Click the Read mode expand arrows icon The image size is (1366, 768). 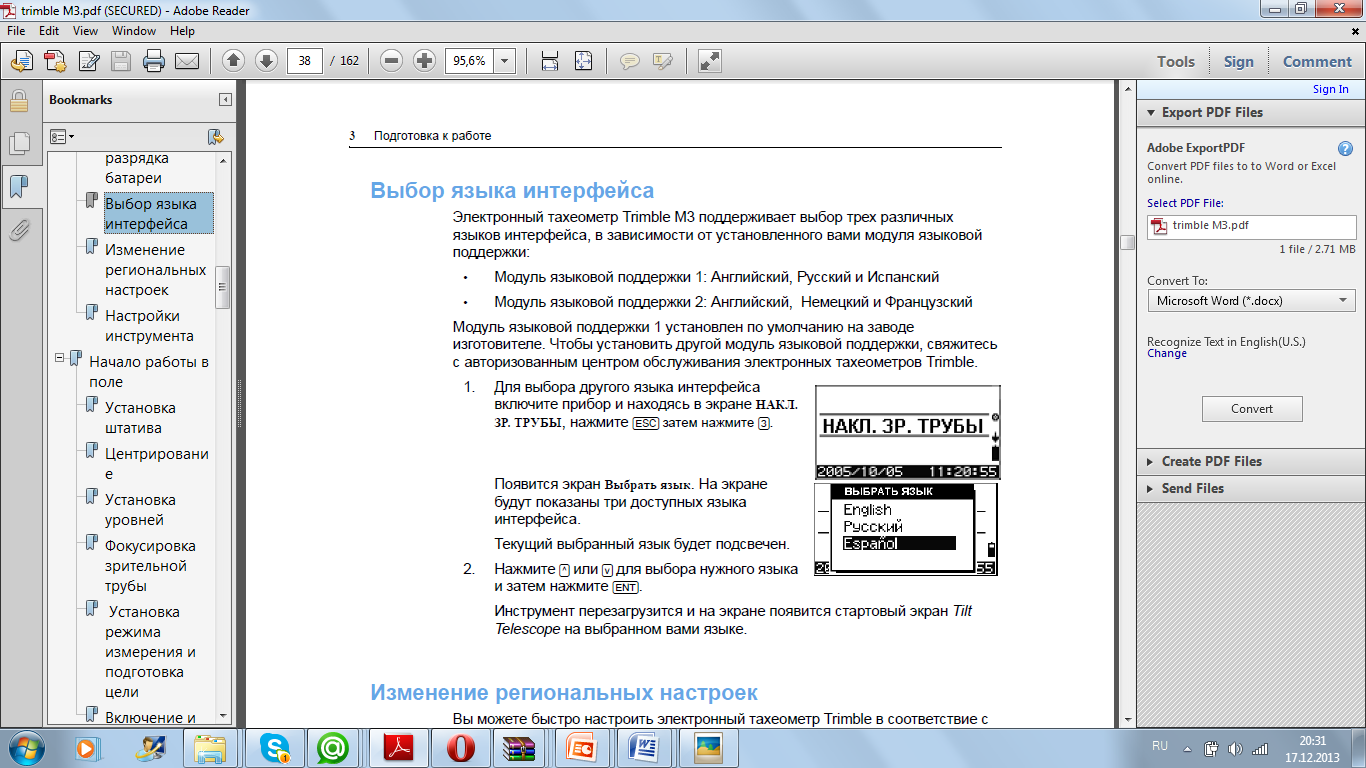(x=709, y=61)
